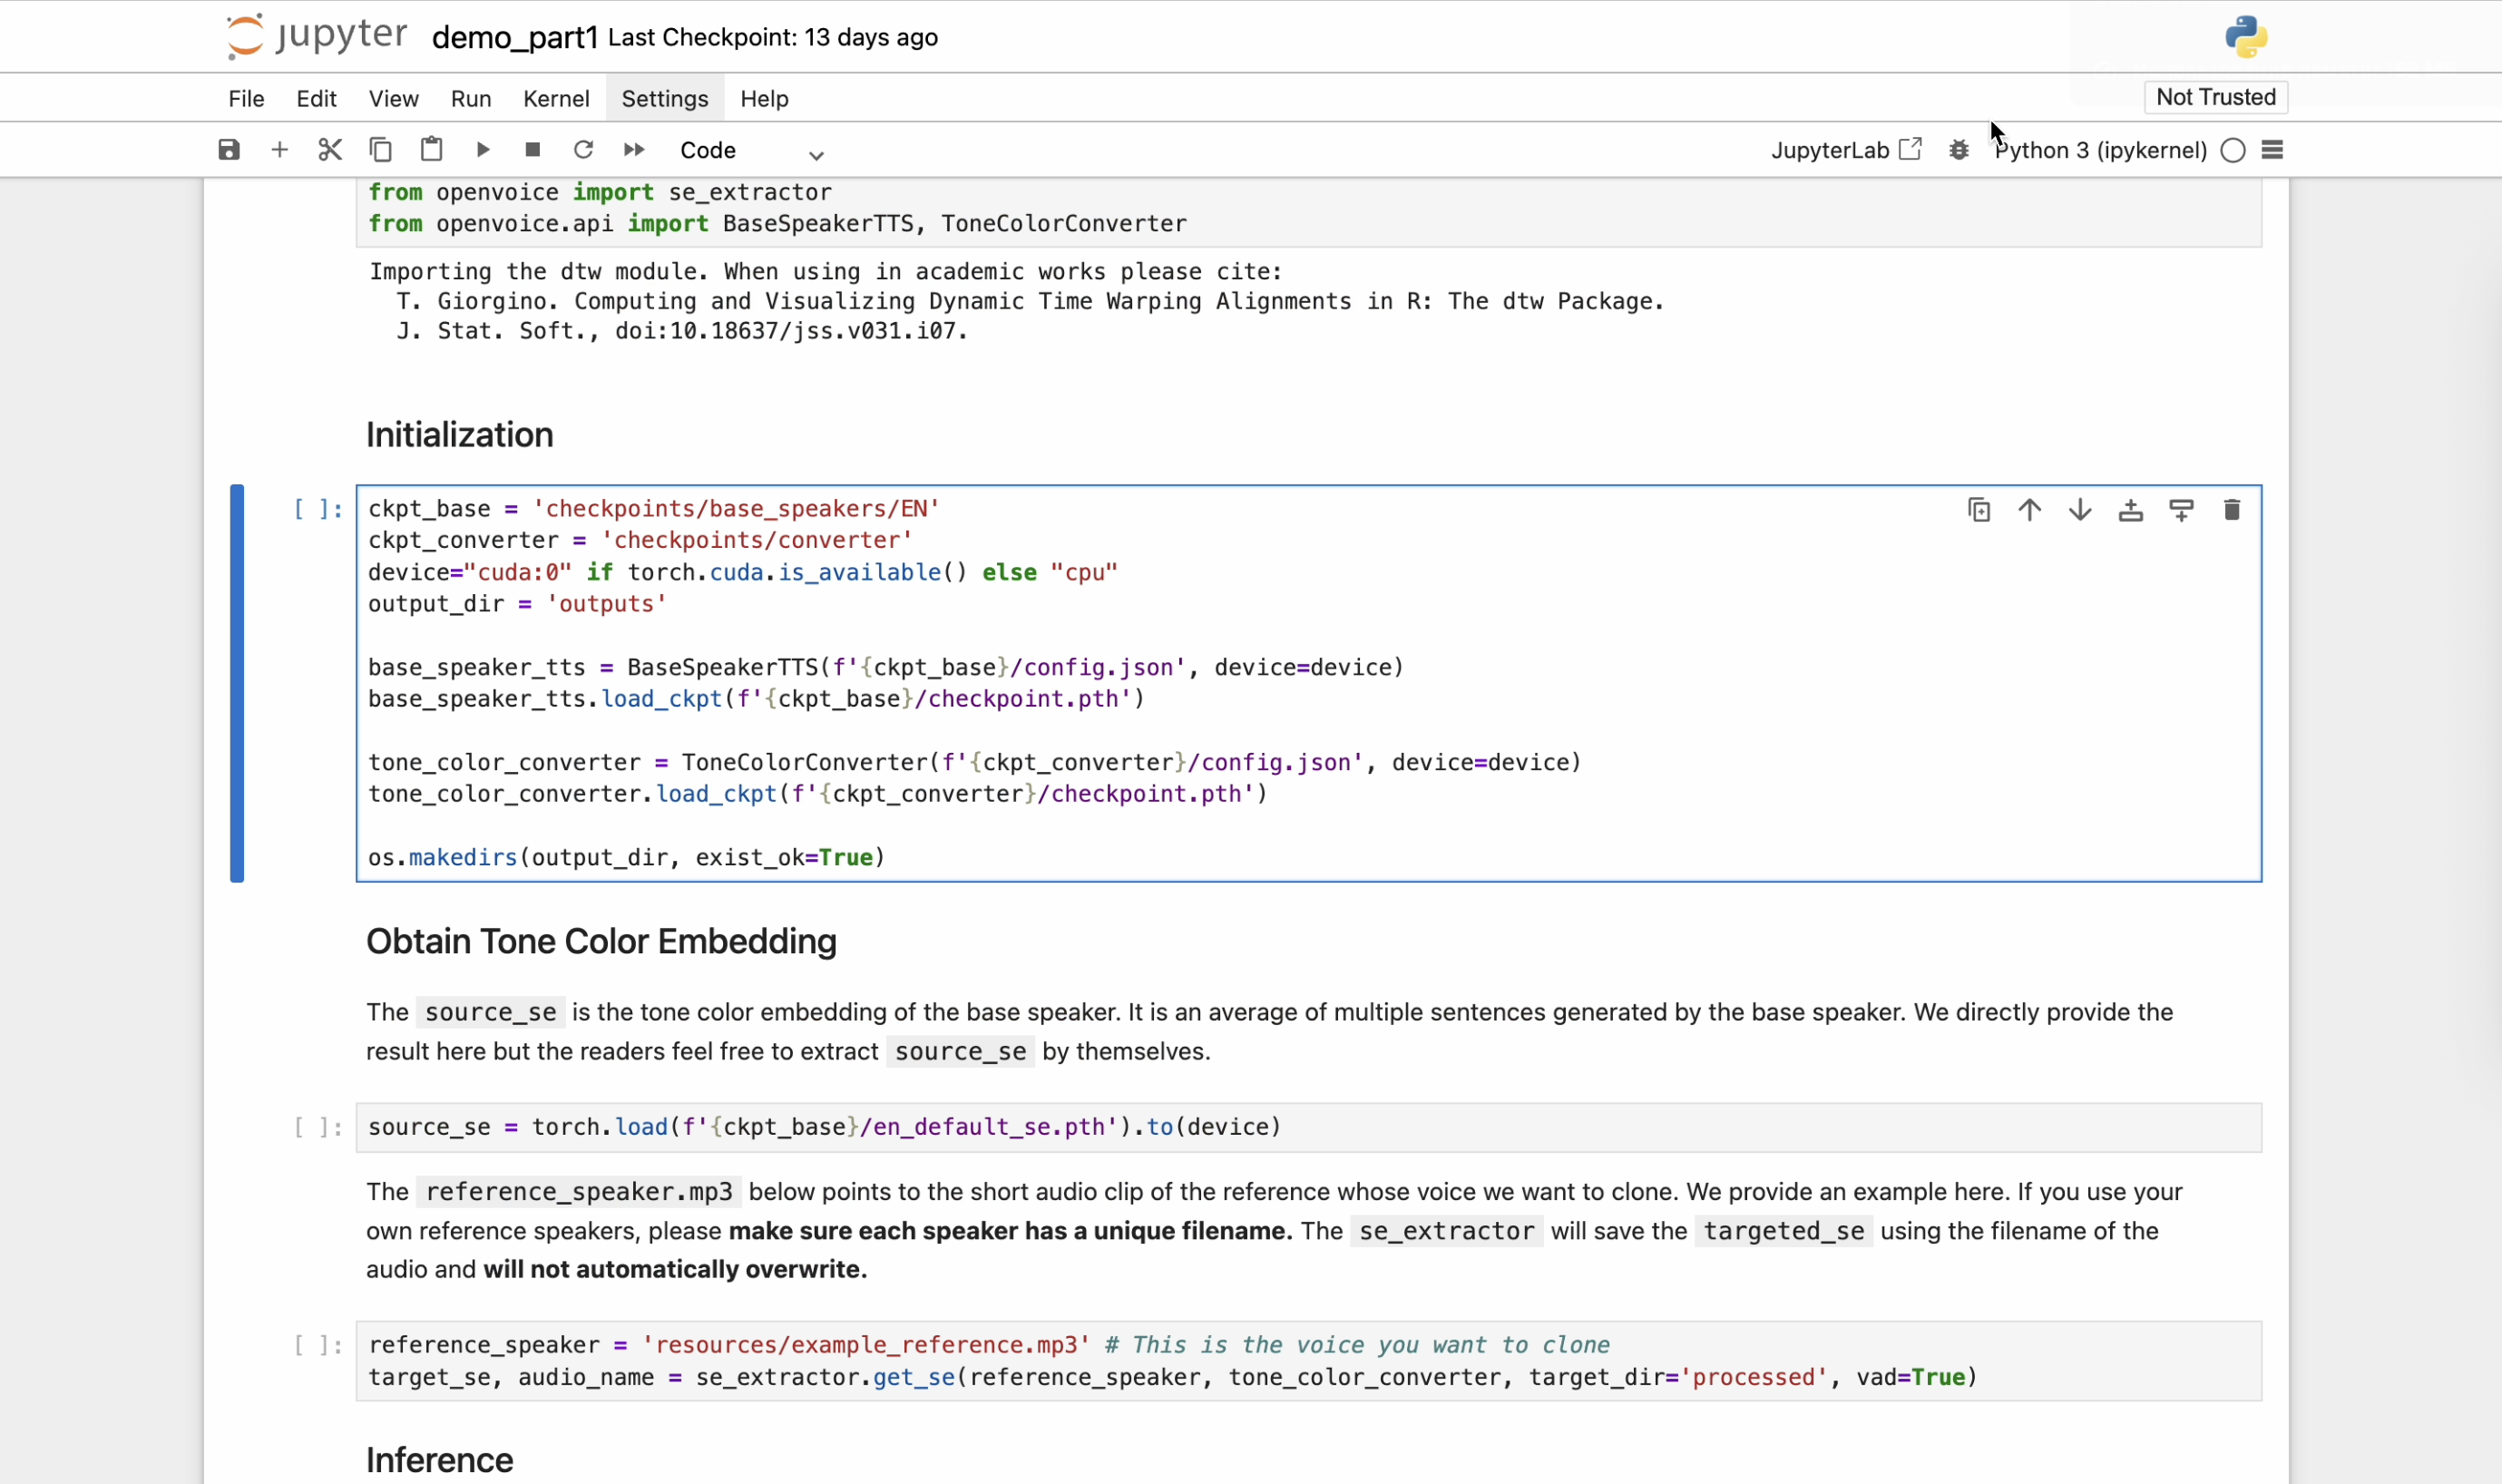Open the Kernel menu

tap(556, 99)
